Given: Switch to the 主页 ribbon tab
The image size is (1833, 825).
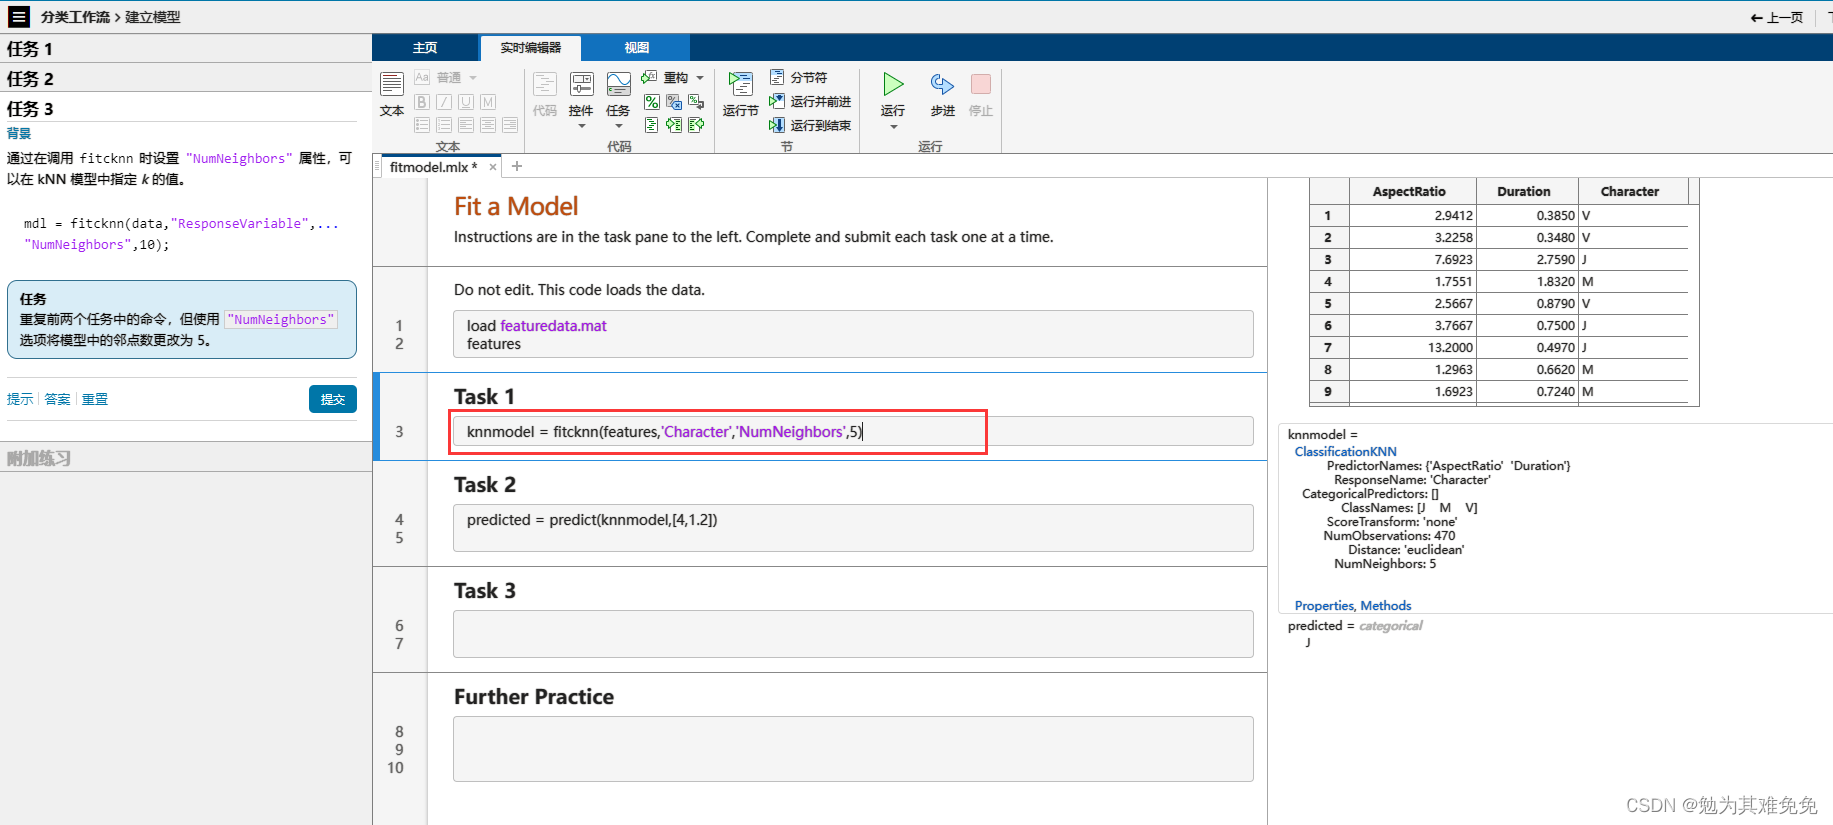Looking at the screenshot, I should (x=425, y=47).
